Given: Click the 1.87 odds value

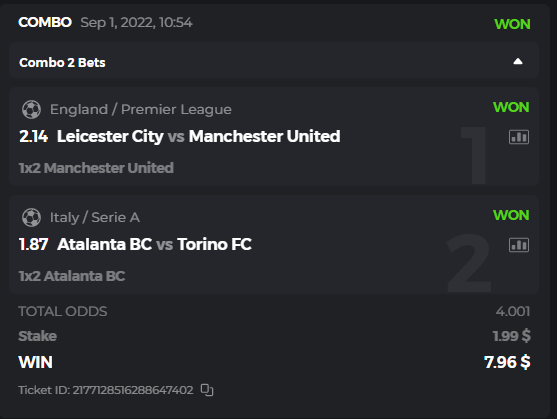Looking at the screenshot, I should 33,244.
